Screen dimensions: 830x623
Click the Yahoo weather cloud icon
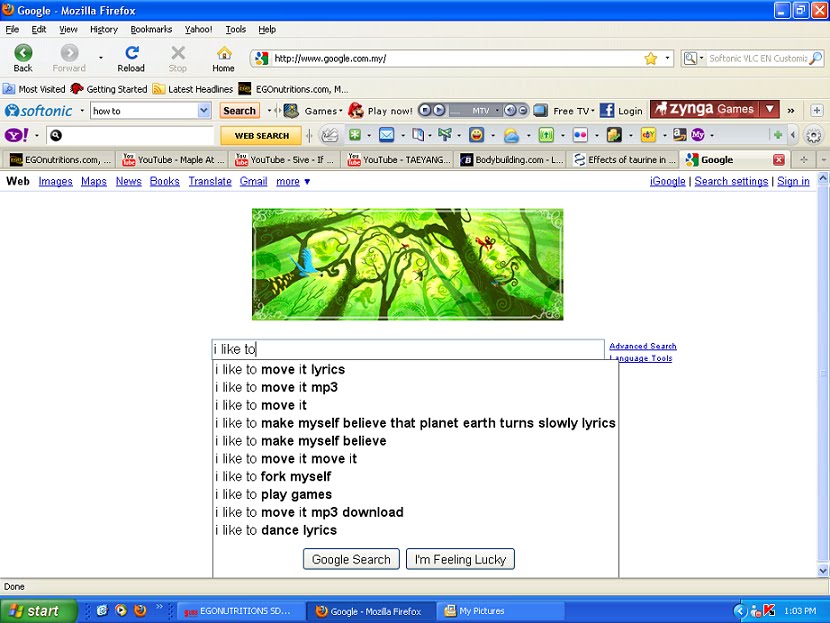pyautogui.click(x=511, y=136)
